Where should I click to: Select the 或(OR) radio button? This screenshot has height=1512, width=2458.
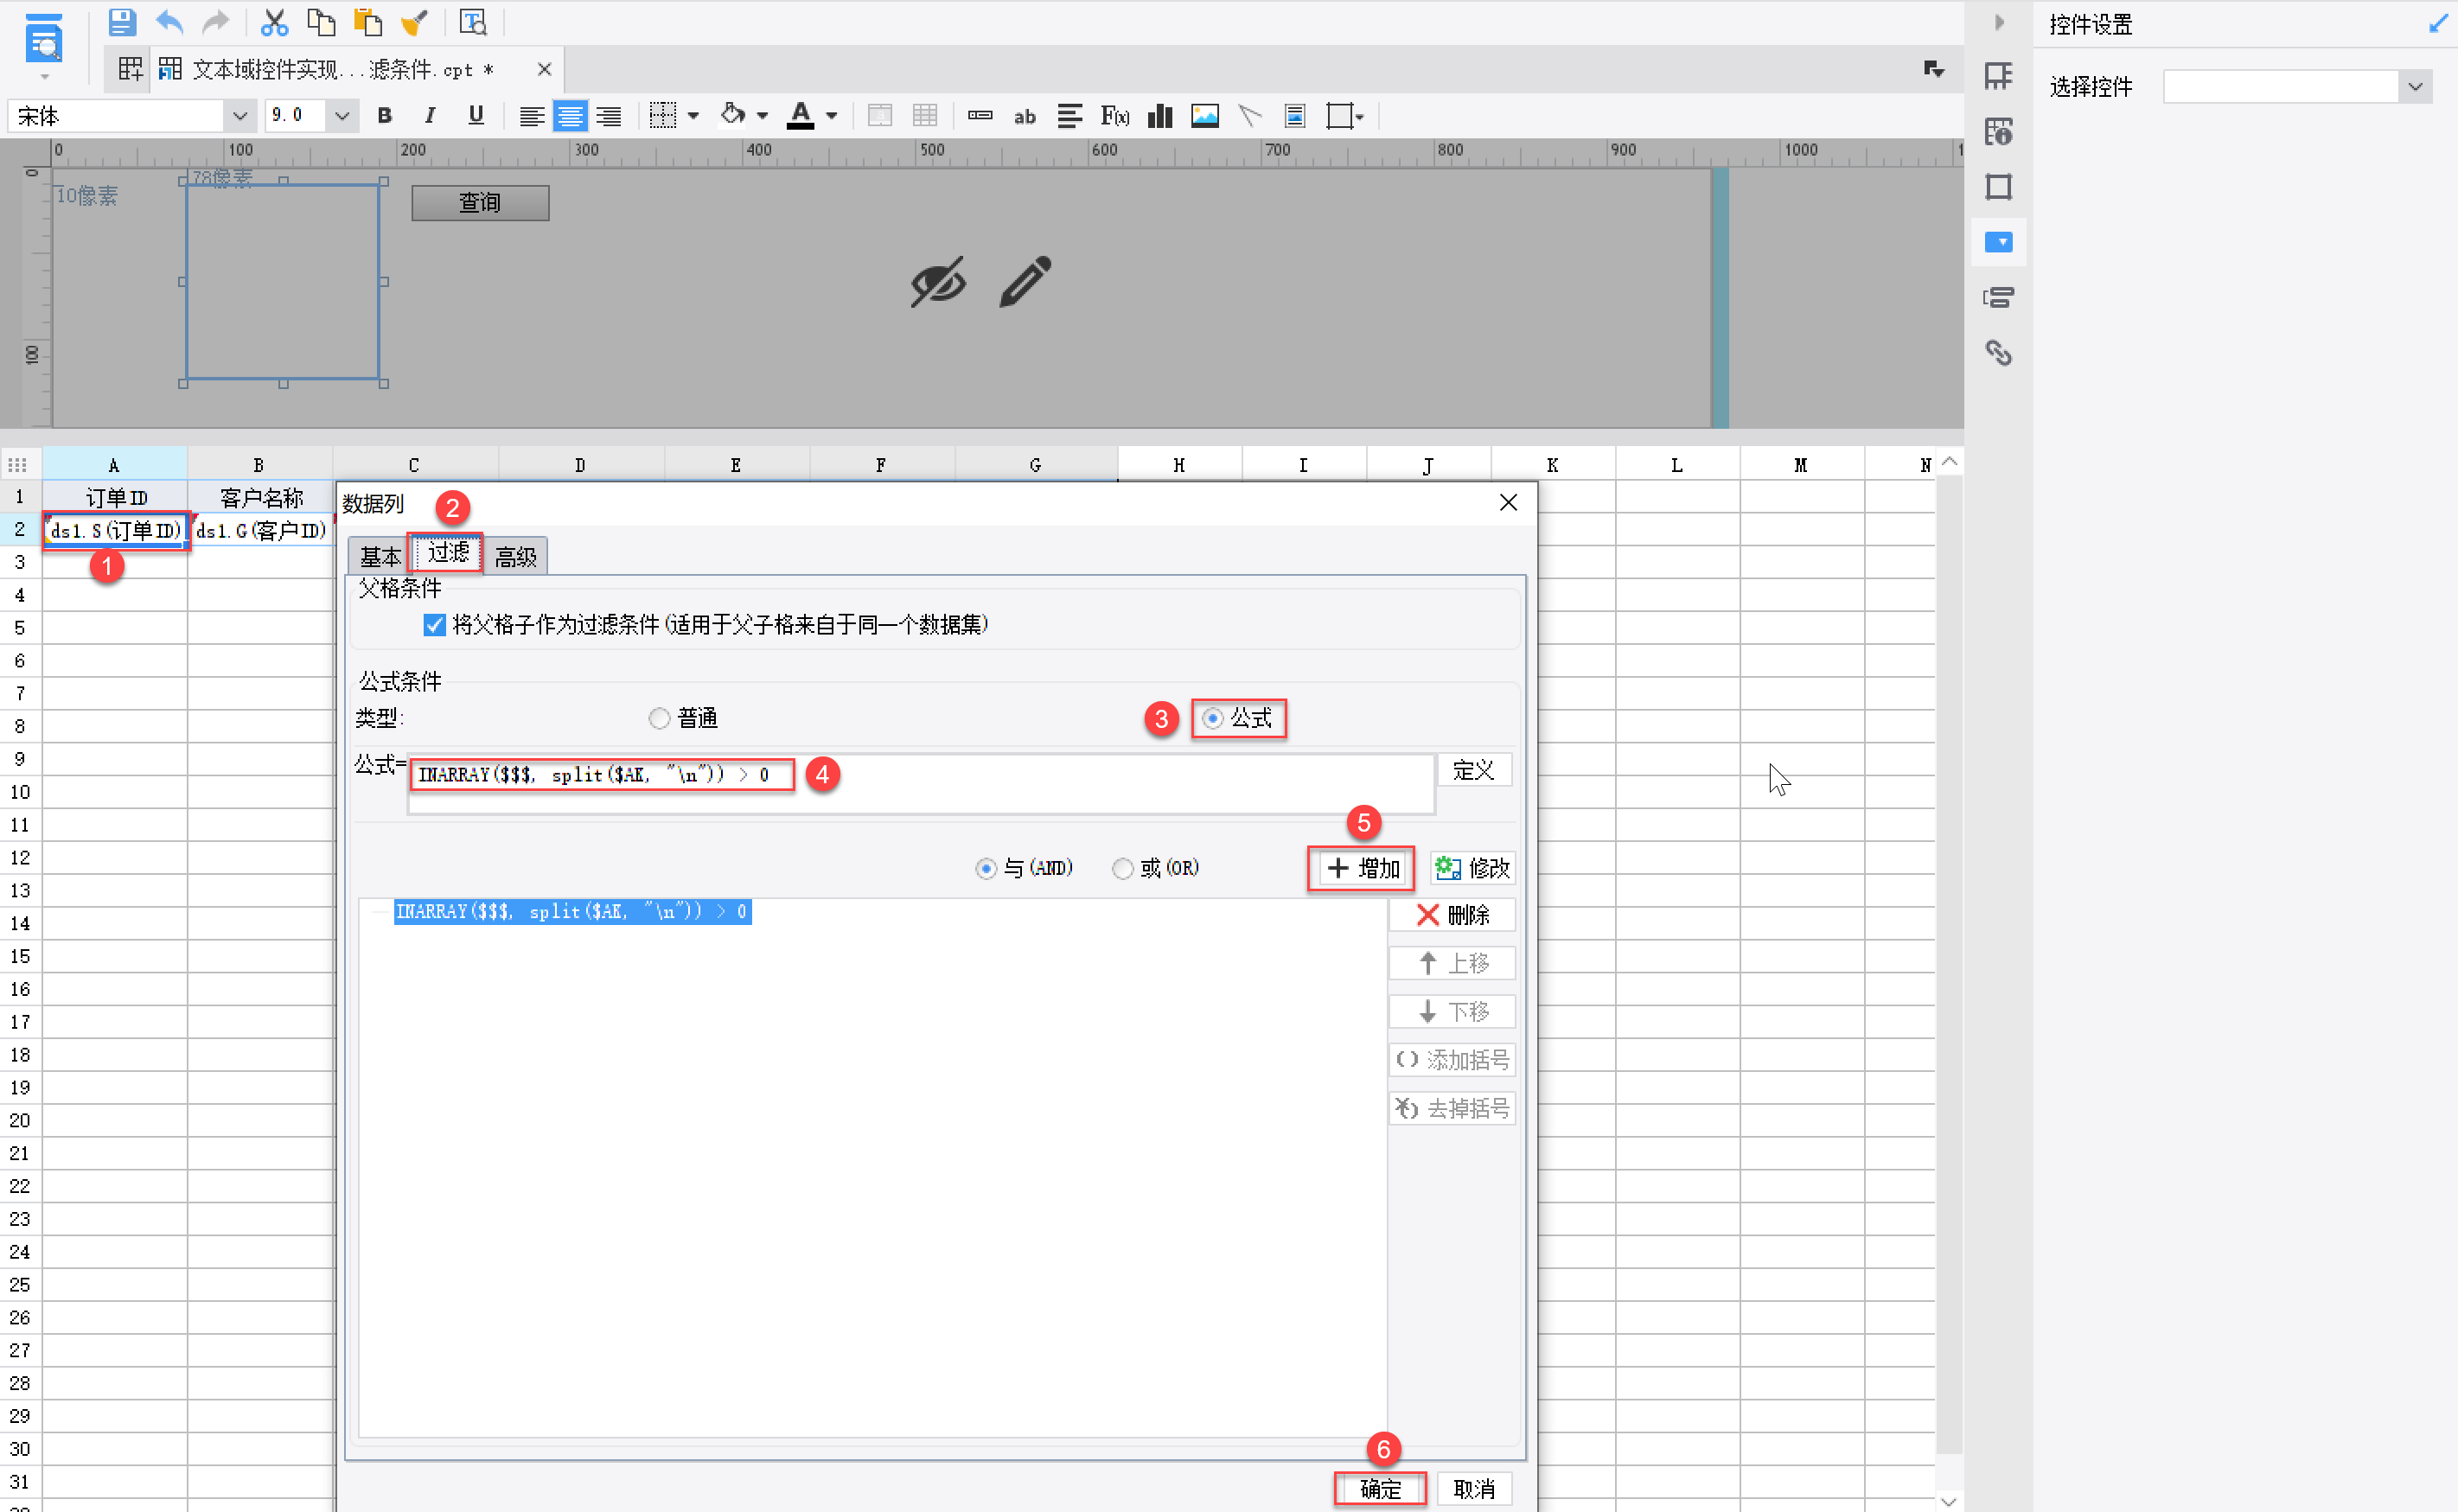(x=1122, y=868)
